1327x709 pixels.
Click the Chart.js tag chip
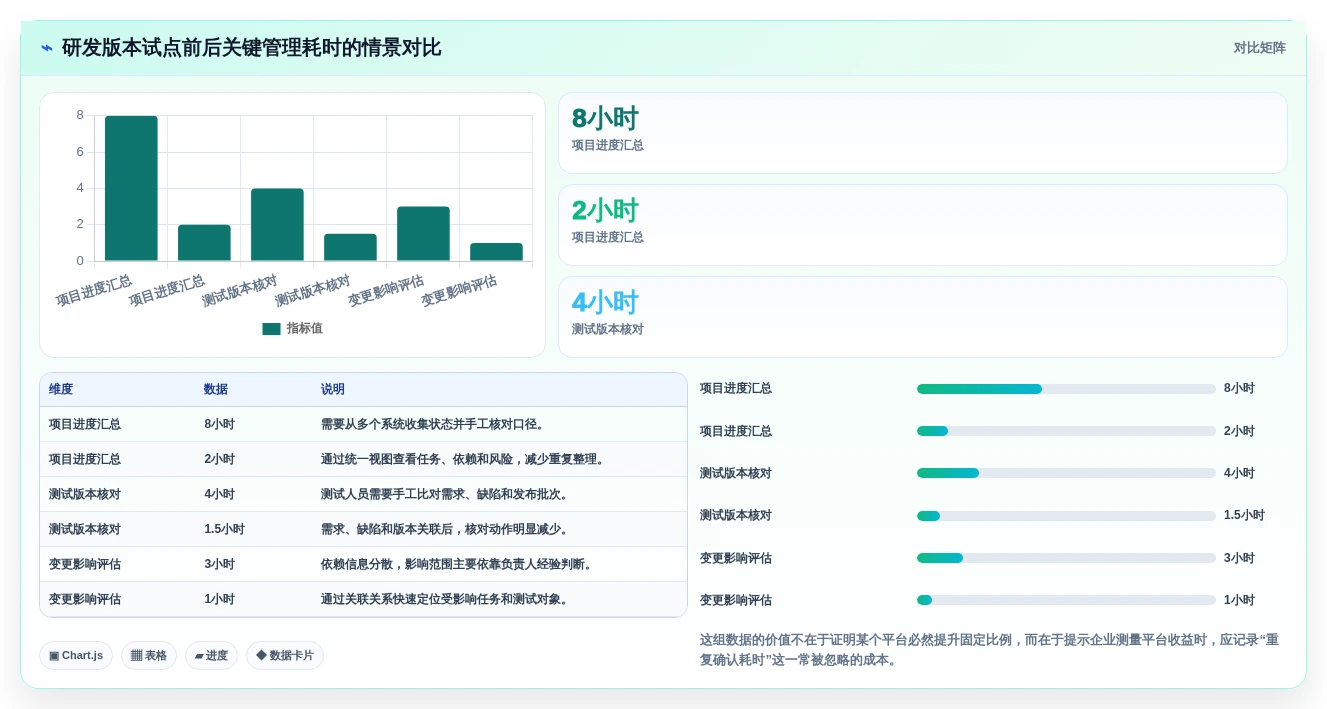[x=76, y=656]
